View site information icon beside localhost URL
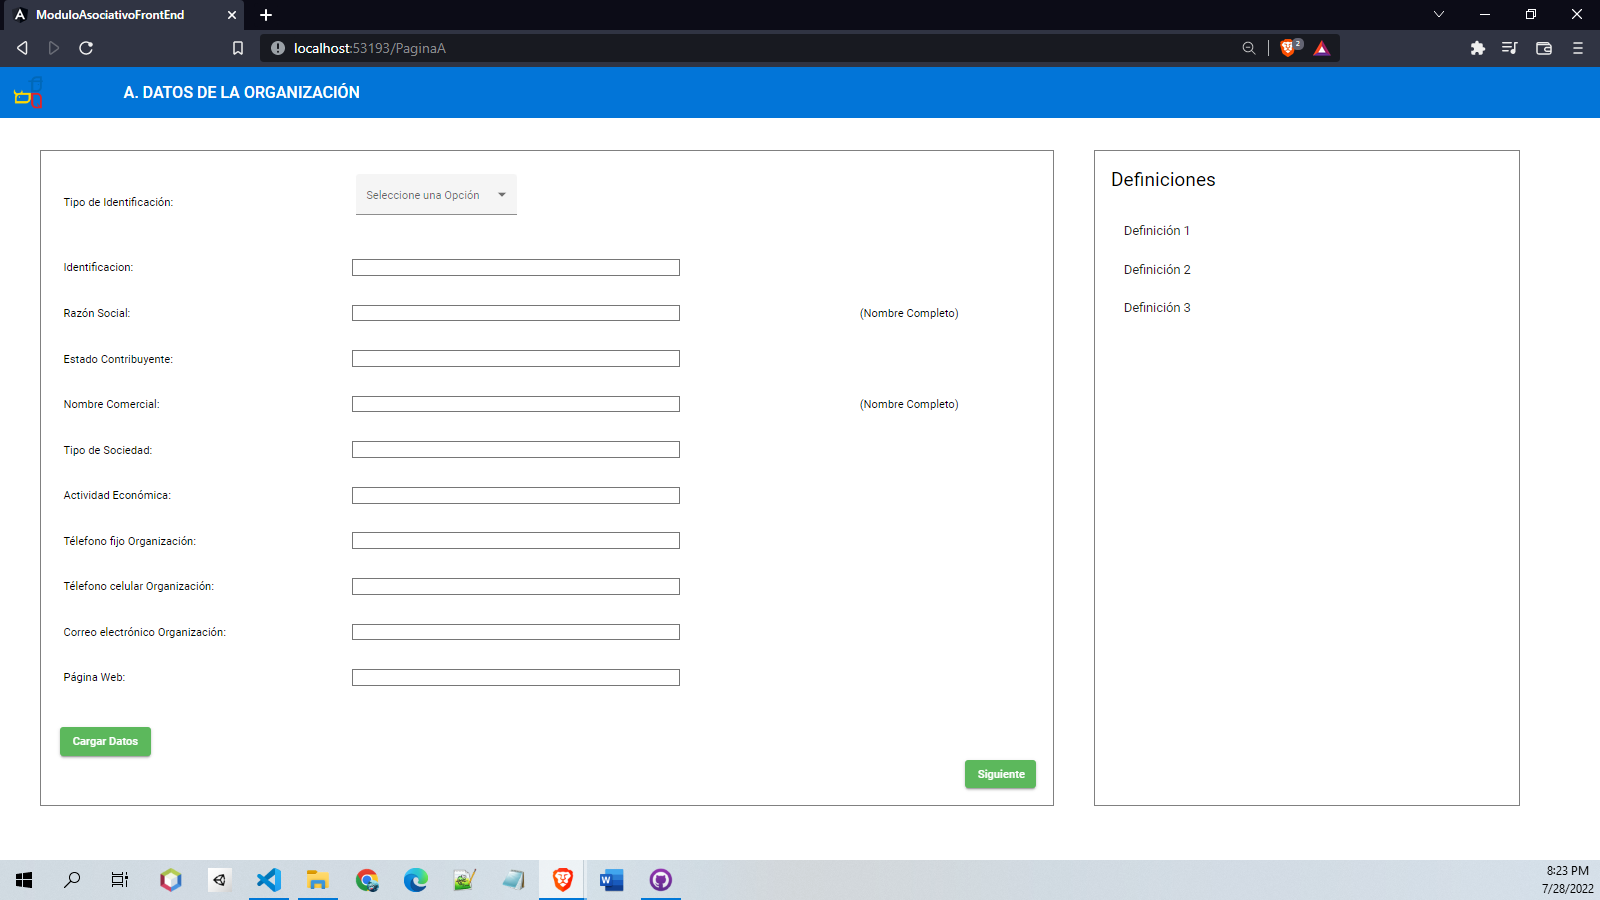 (278, 48)
